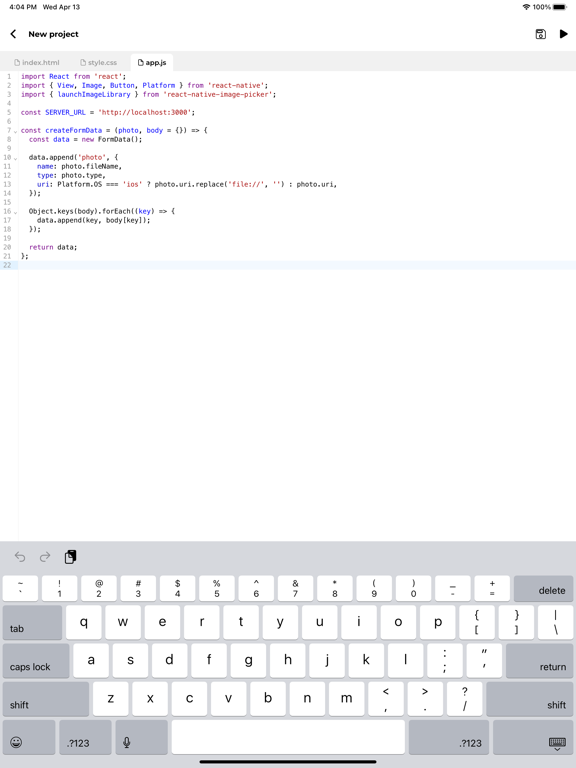Tap the paste clipboard icon
This screenshot has width=576, height=768.
[71, 557]
